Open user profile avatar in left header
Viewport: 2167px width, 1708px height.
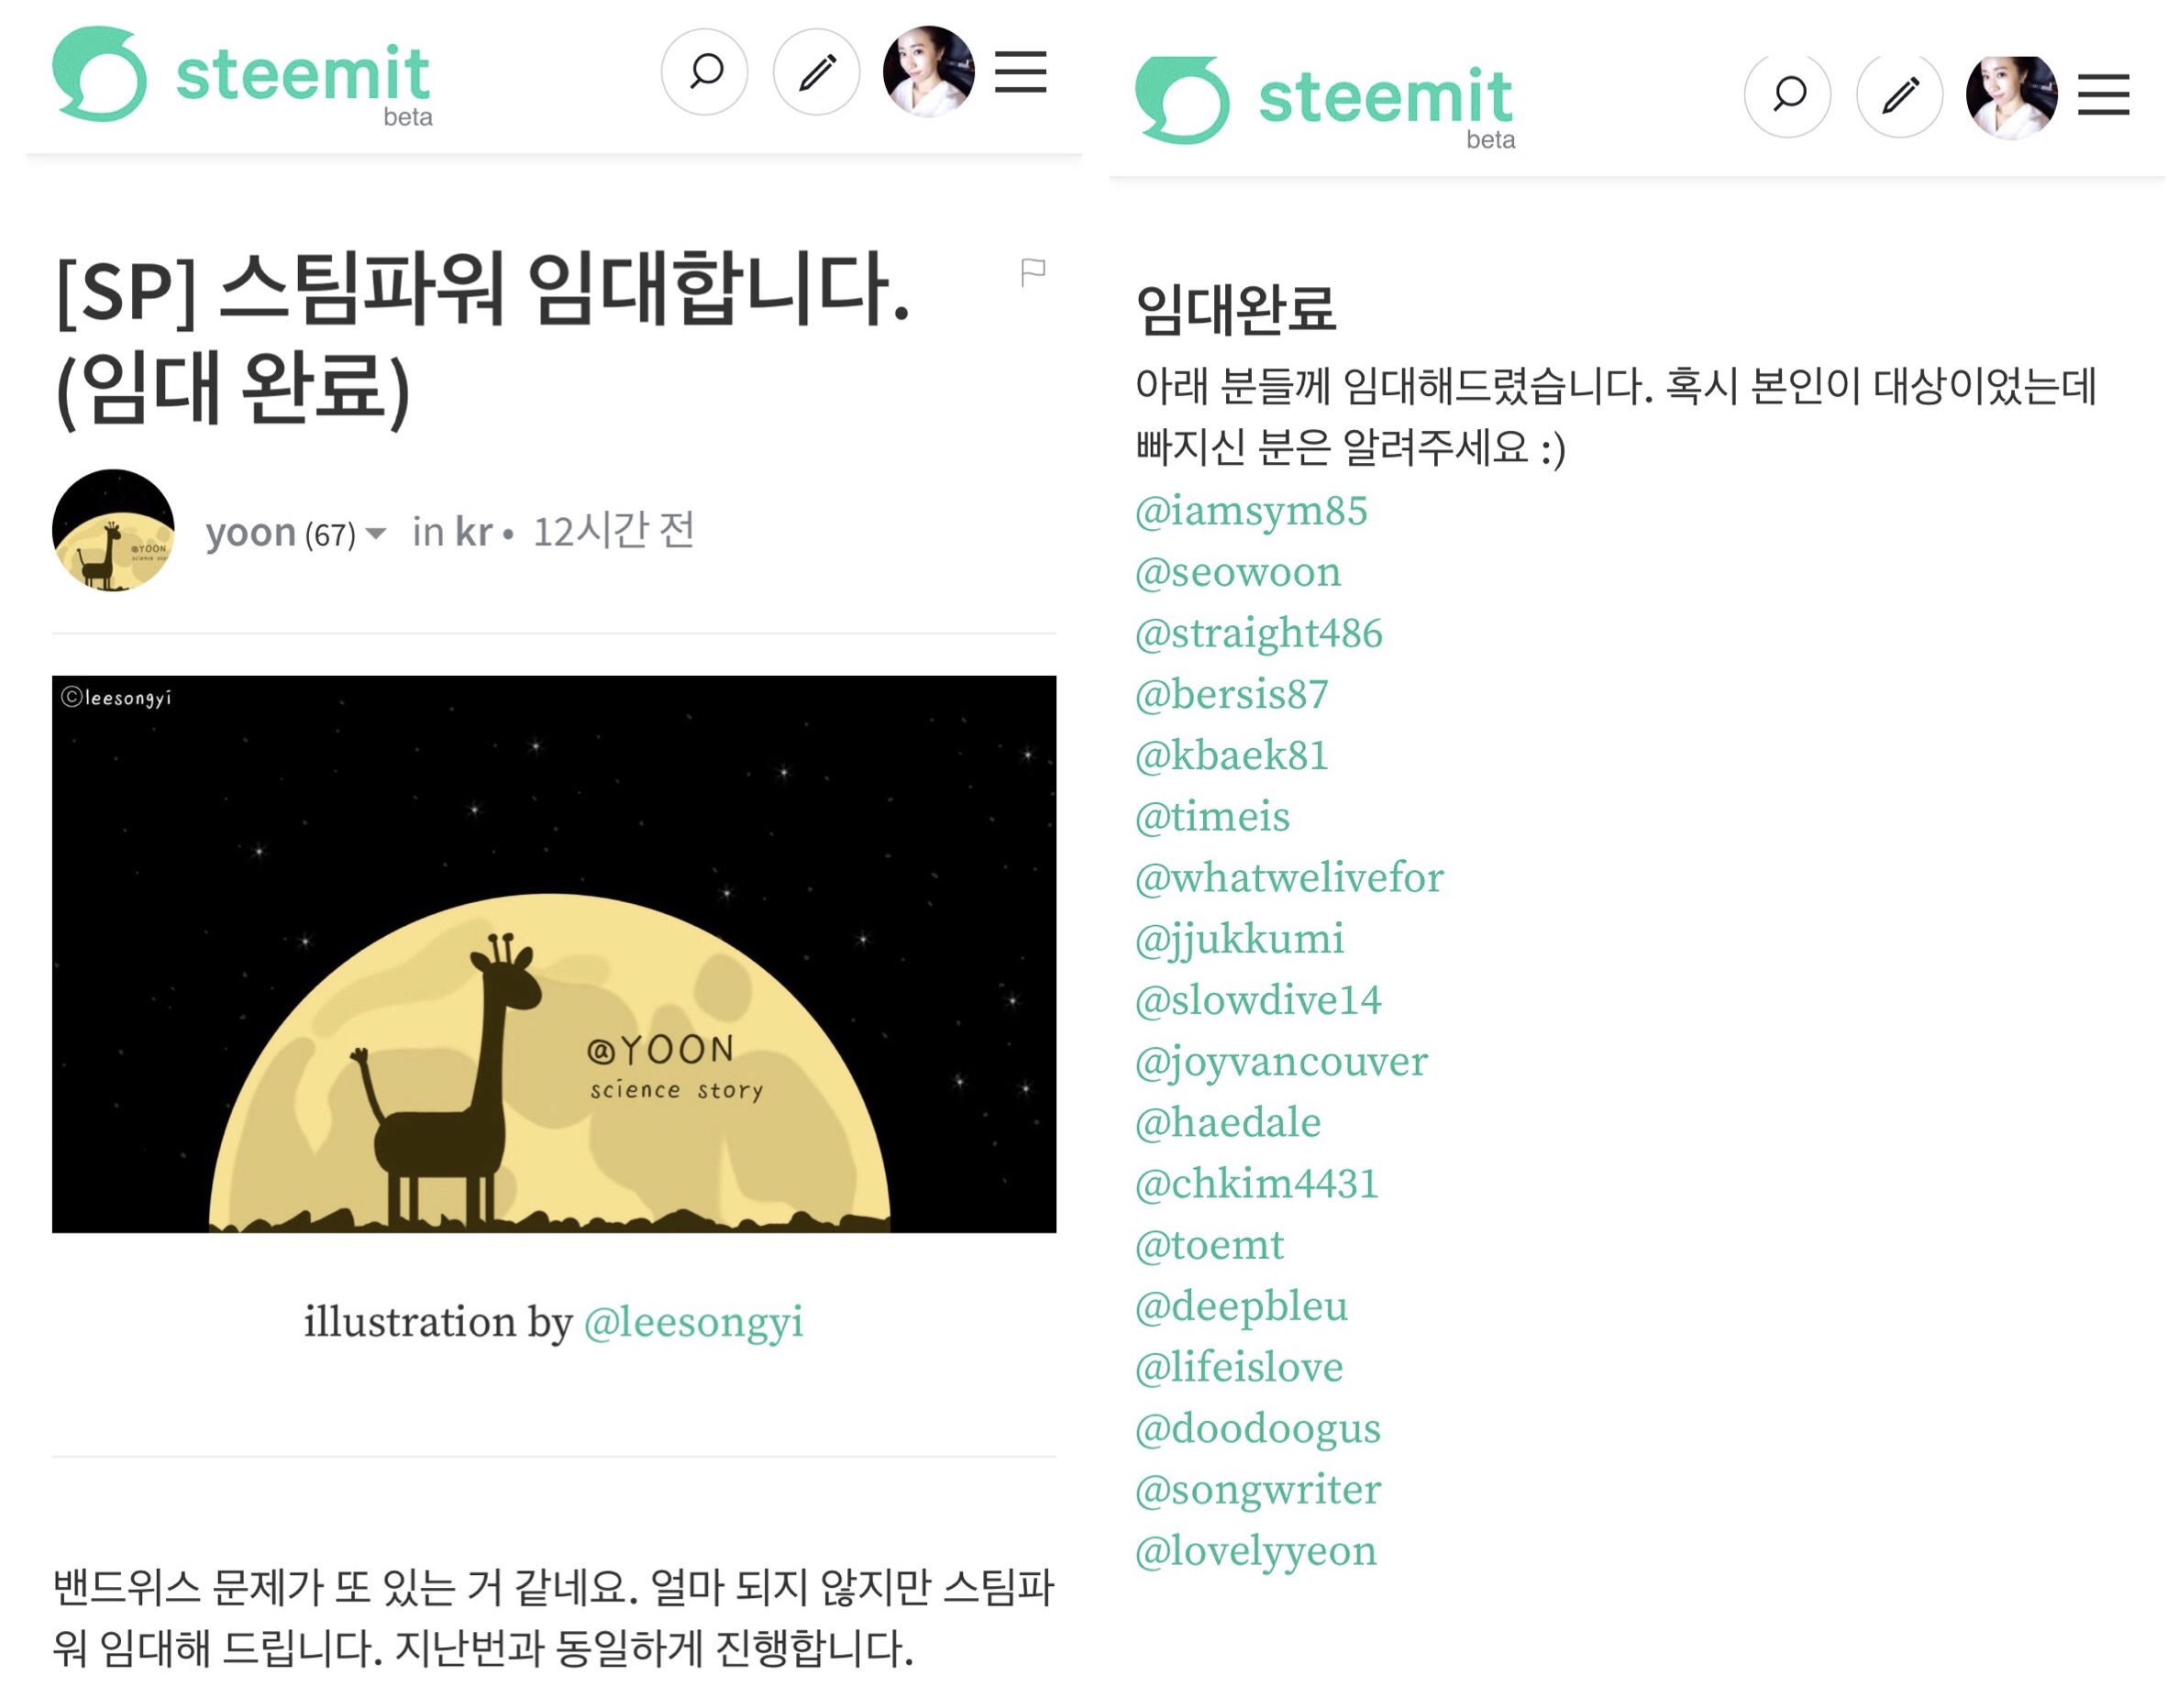(x=927, y=72)
